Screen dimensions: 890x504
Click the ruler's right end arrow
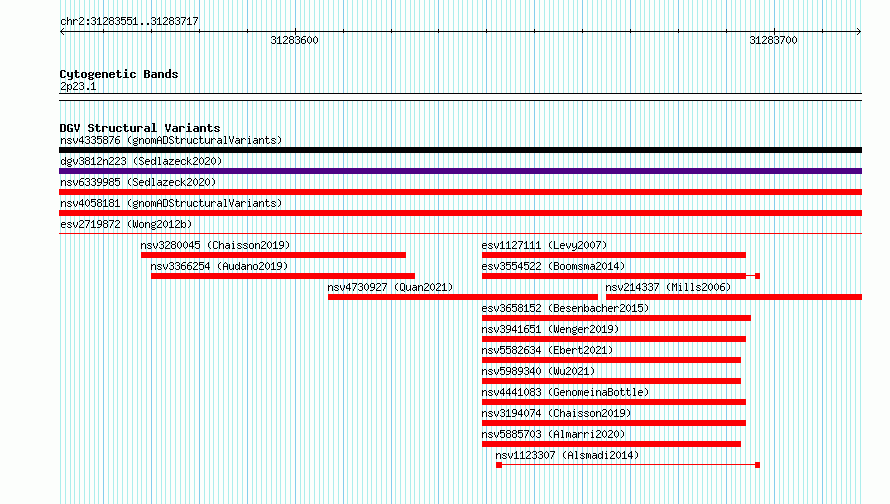pyautogui.click(x=859, y=31)
